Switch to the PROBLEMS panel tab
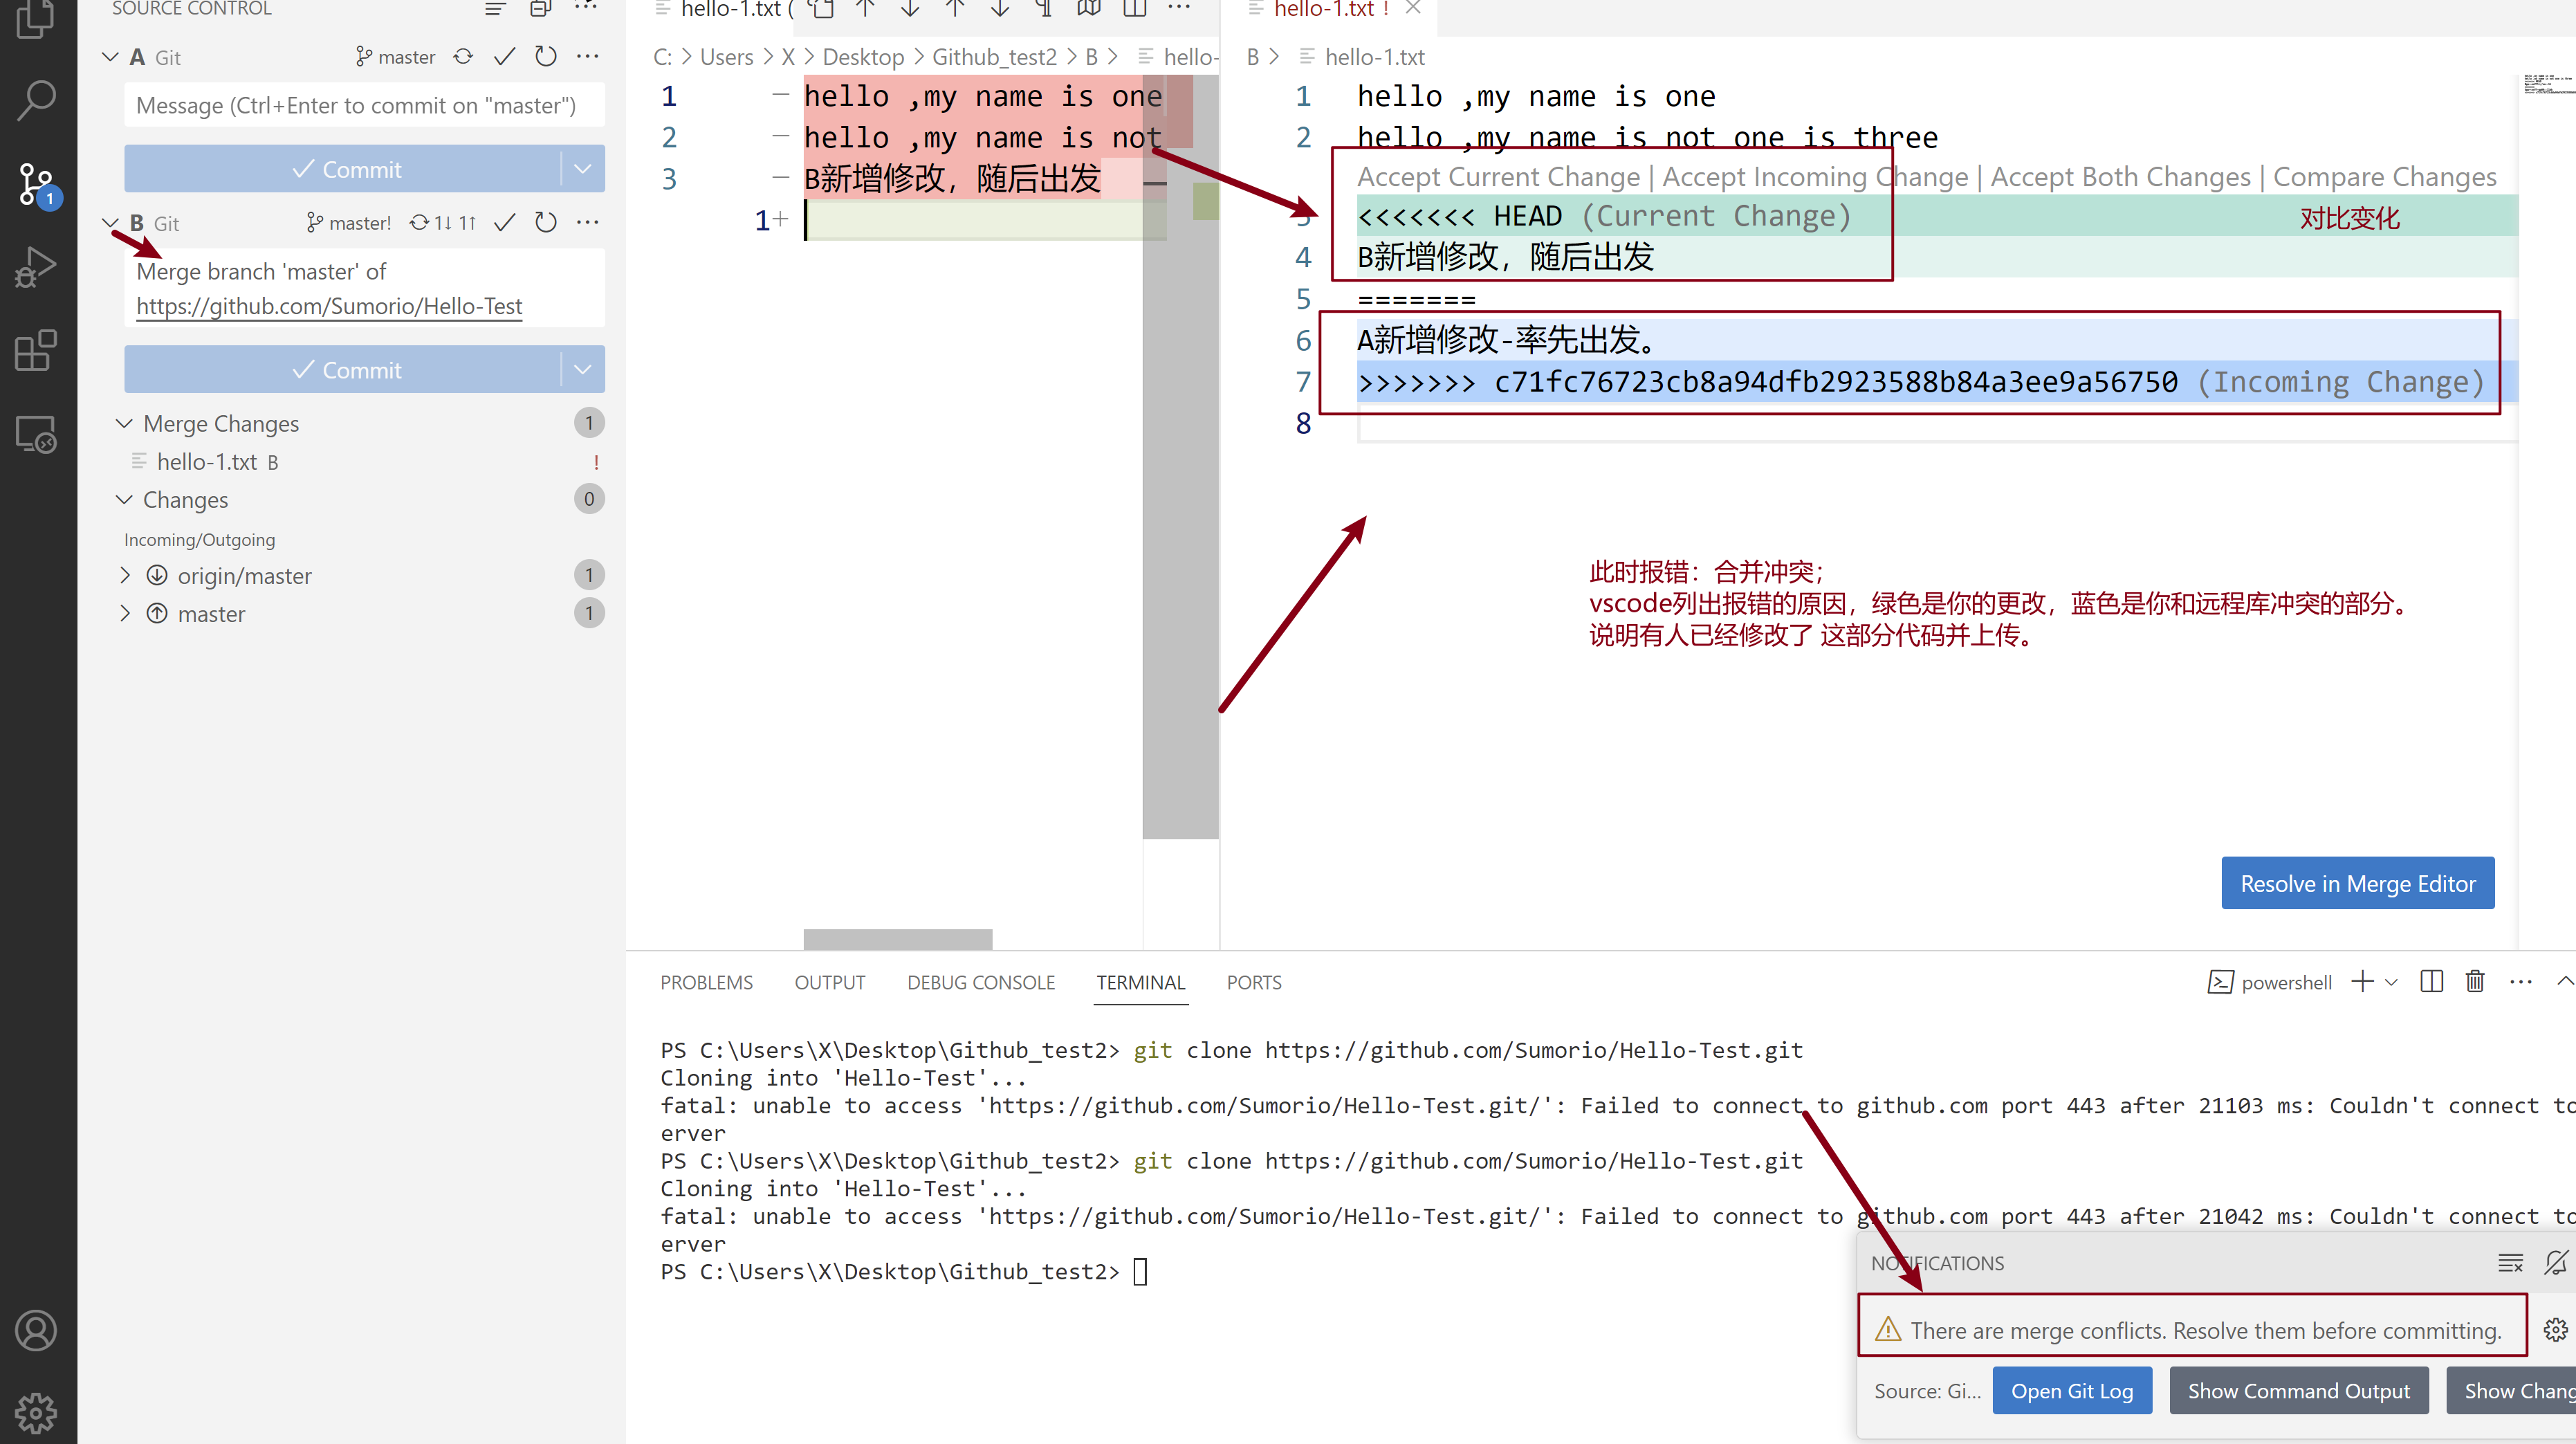This screenshot has height=1444, width=2576. pyautogui.click(x=706, y=982)
